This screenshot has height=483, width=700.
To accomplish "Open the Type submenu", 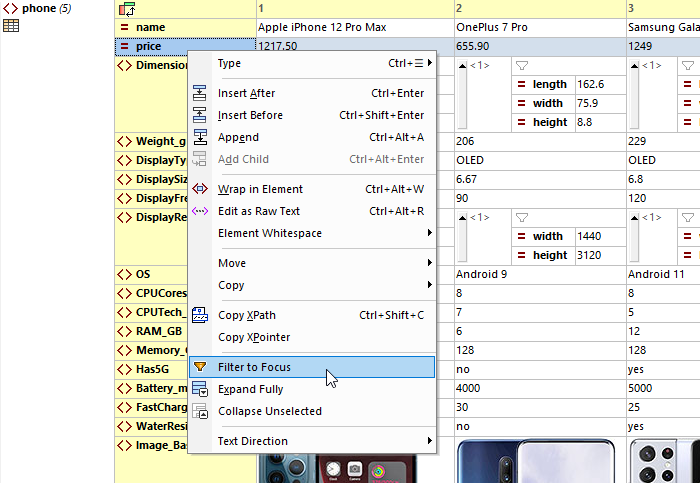I will click(x=312, y=63).
